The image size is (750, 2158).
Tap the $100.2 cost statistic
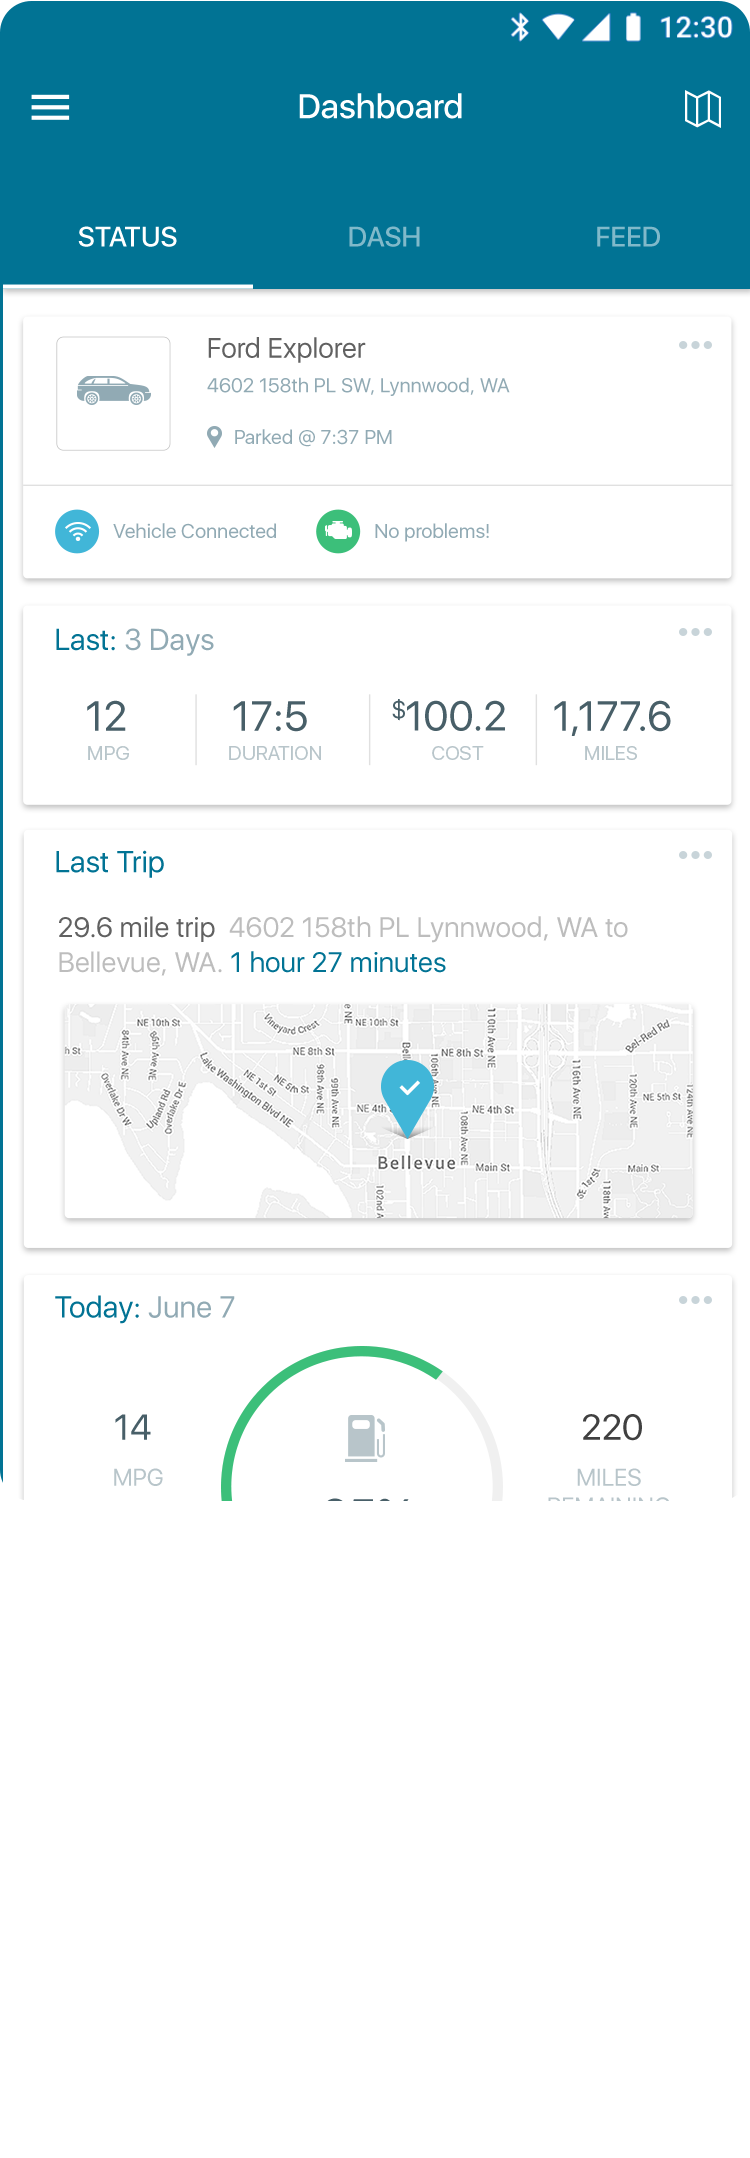tap(450, 727)
